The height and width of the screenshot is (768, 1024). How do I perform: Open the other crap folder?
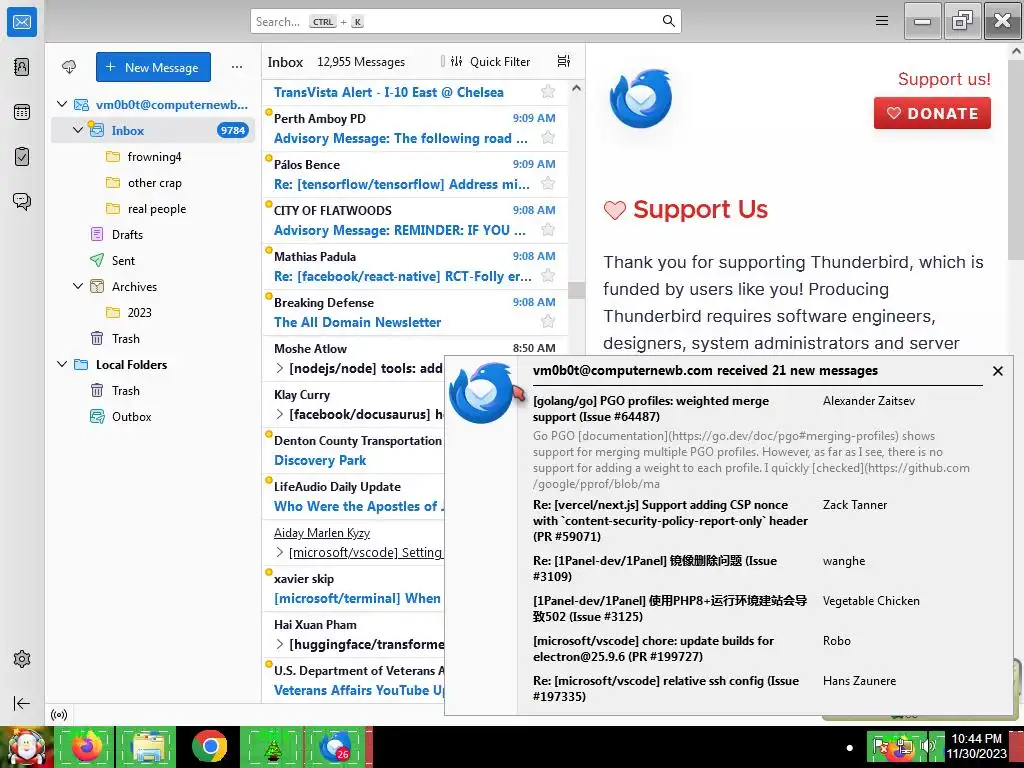[x=153, y=183]
